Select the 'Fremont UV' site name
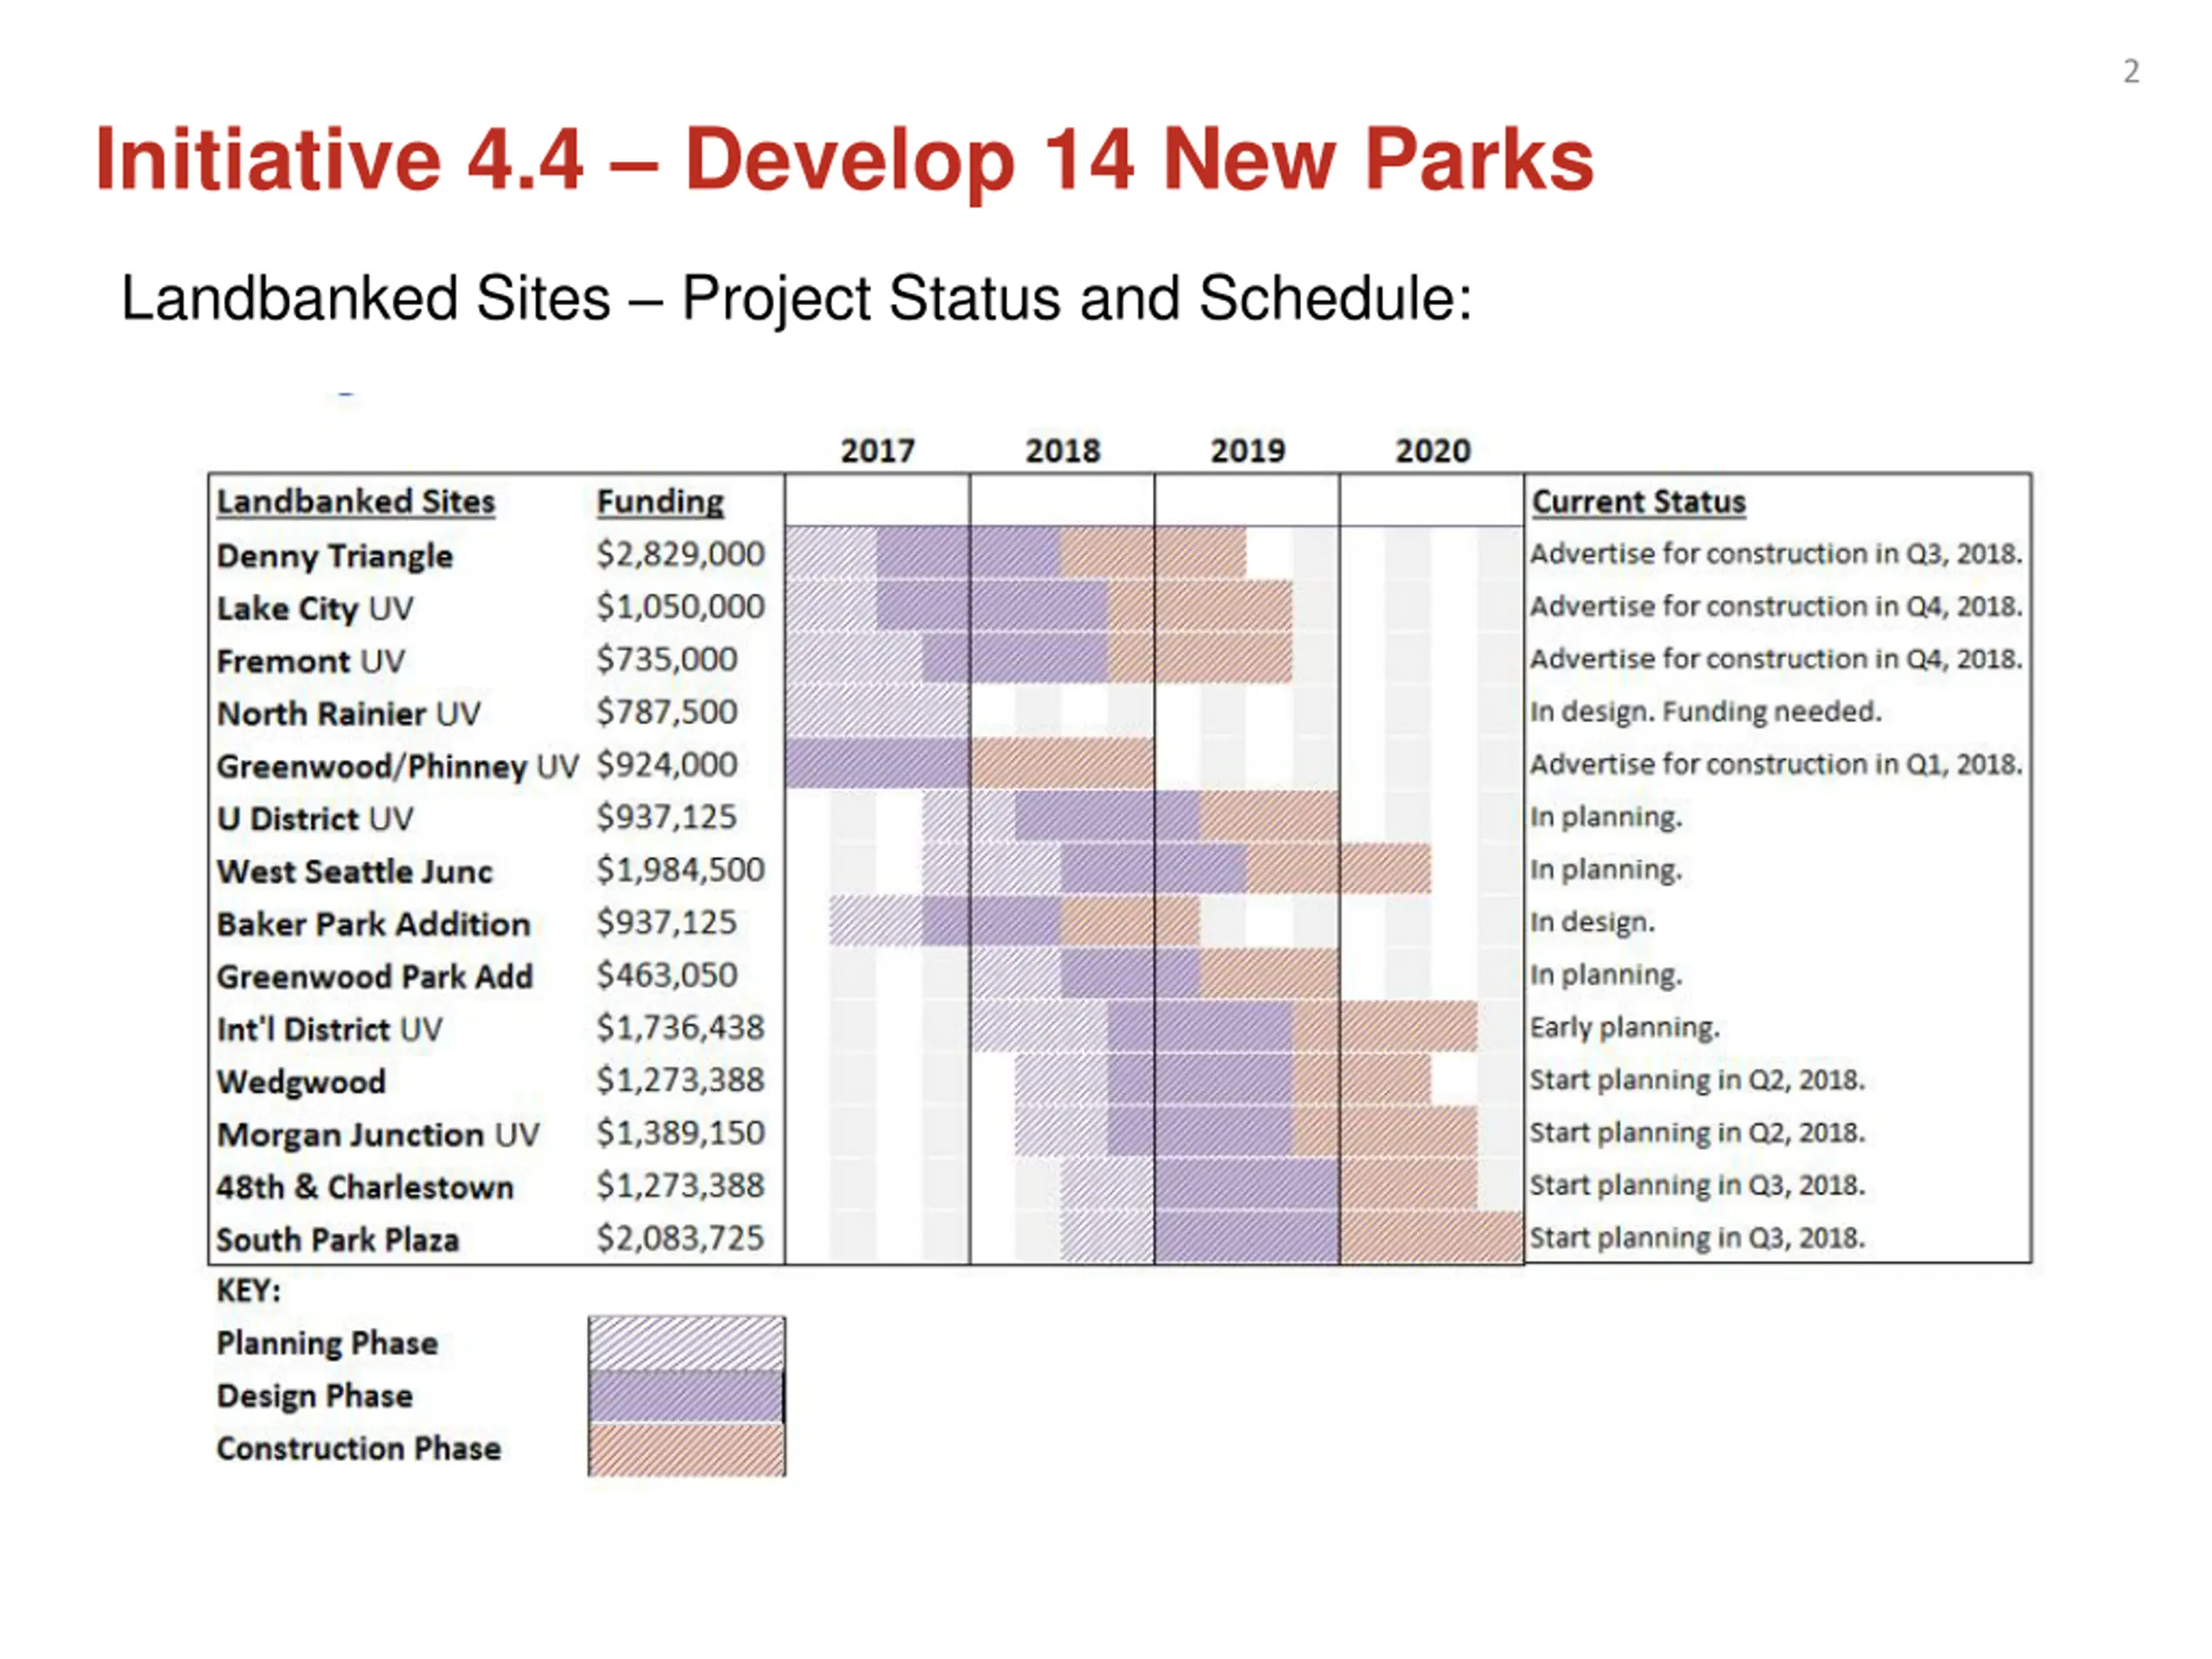 pyautogui.click(x=311, y=661)
